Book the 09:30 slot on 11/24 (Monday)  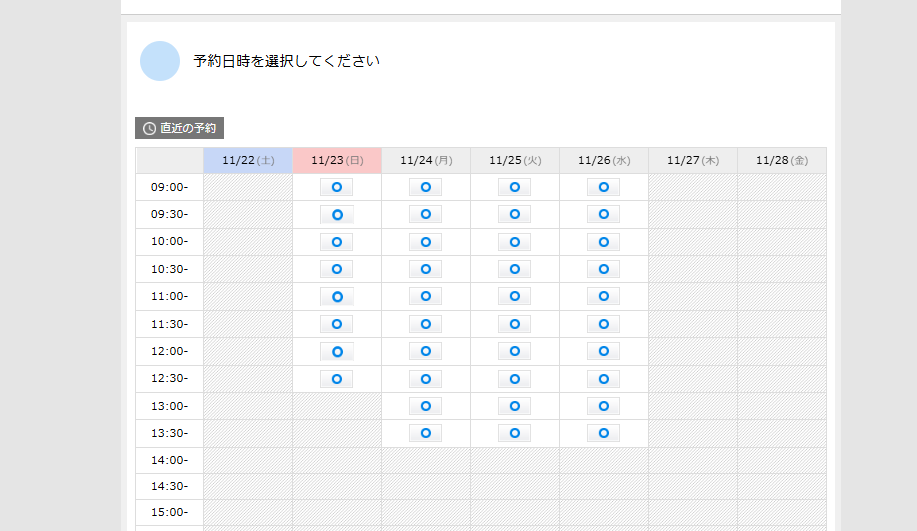[x=425, y=214]
